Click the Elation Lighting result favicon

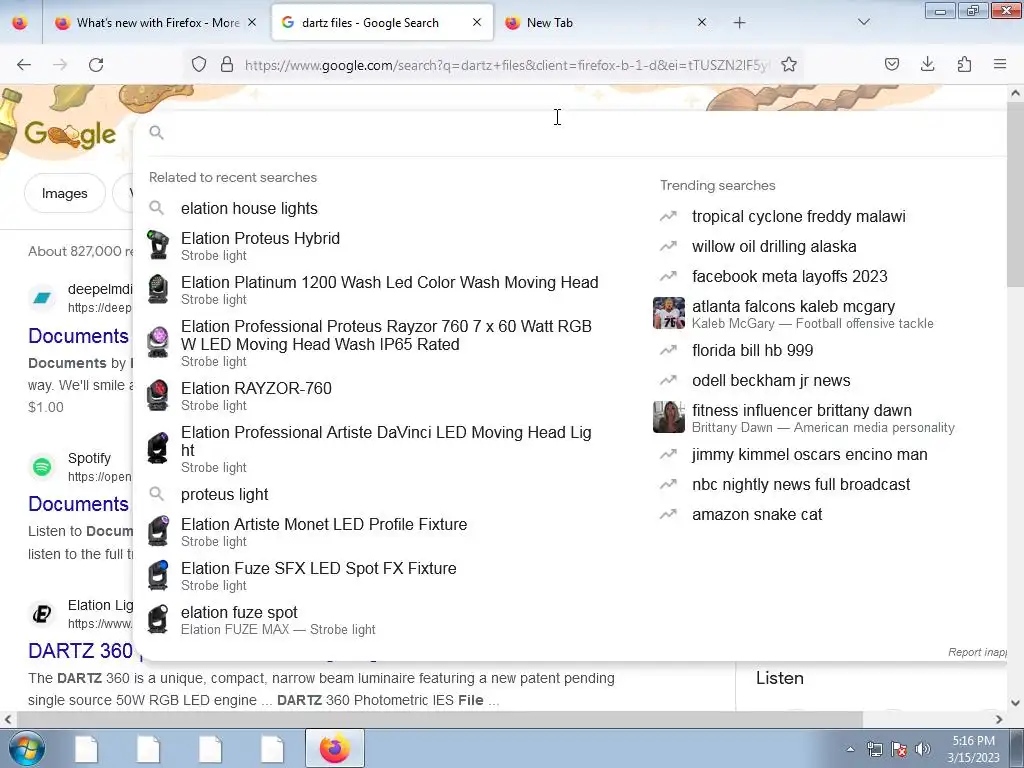[42, 614]
